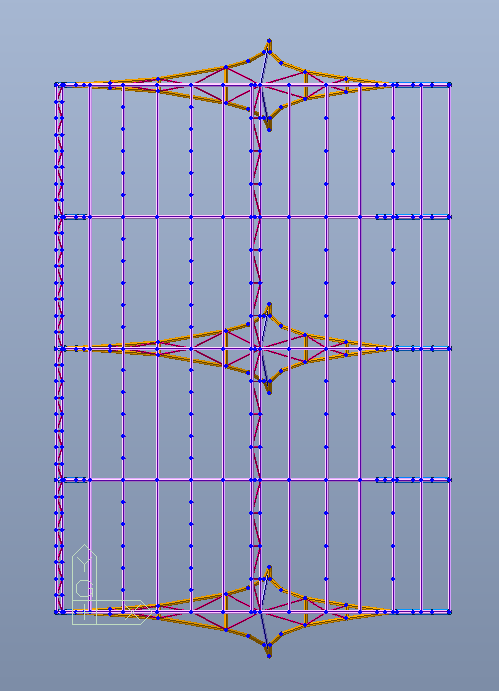
Task: Select the uppermost apex node of the middle truss
Action: (269, 305)
